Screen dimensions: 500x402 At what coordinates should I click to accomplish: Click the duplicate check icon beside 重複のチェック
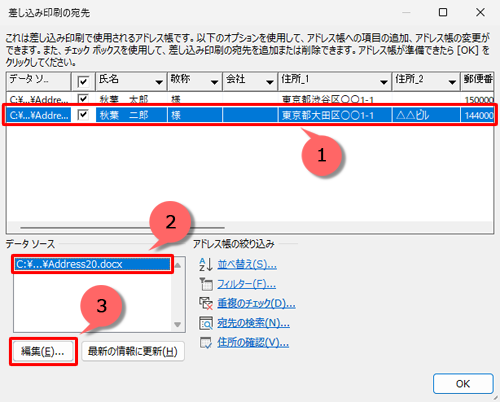click(206, 304)
